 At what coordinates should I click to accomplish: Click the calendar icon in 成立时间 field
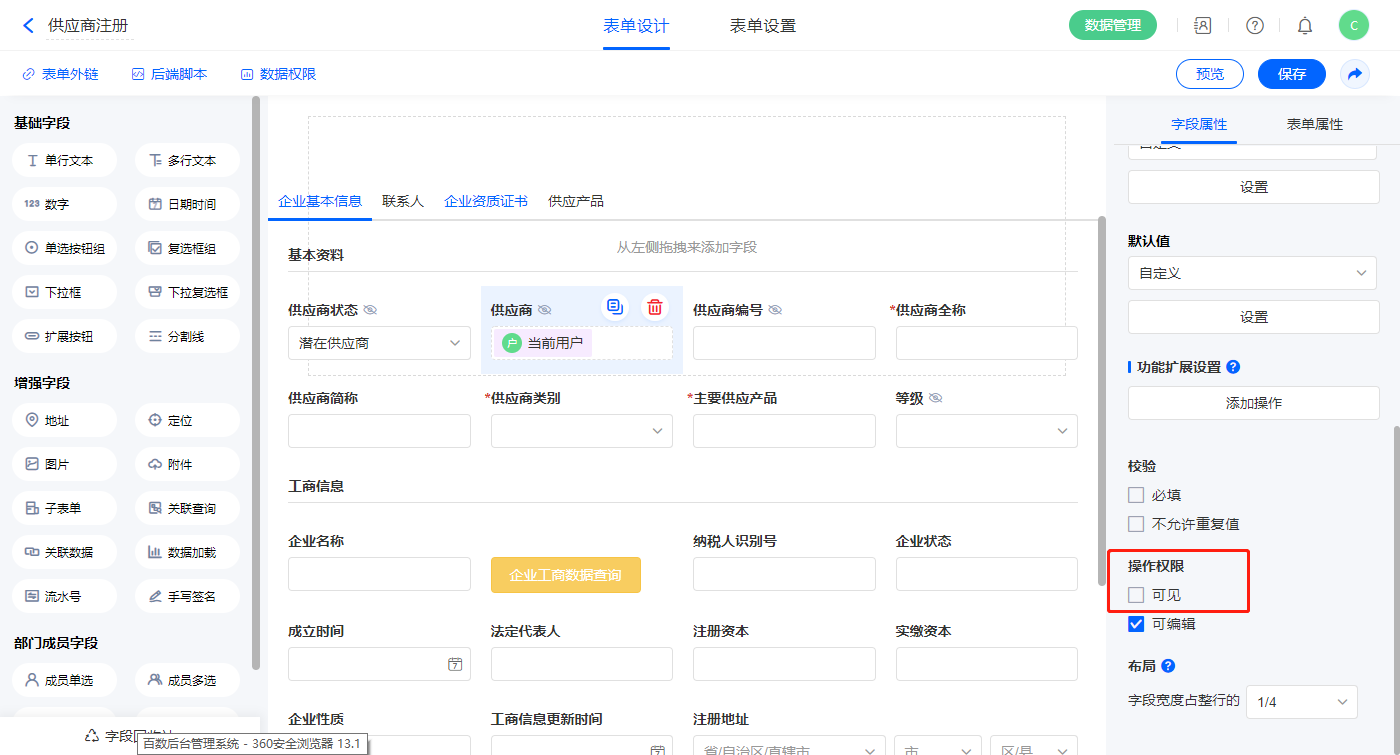tap(455, 664)
